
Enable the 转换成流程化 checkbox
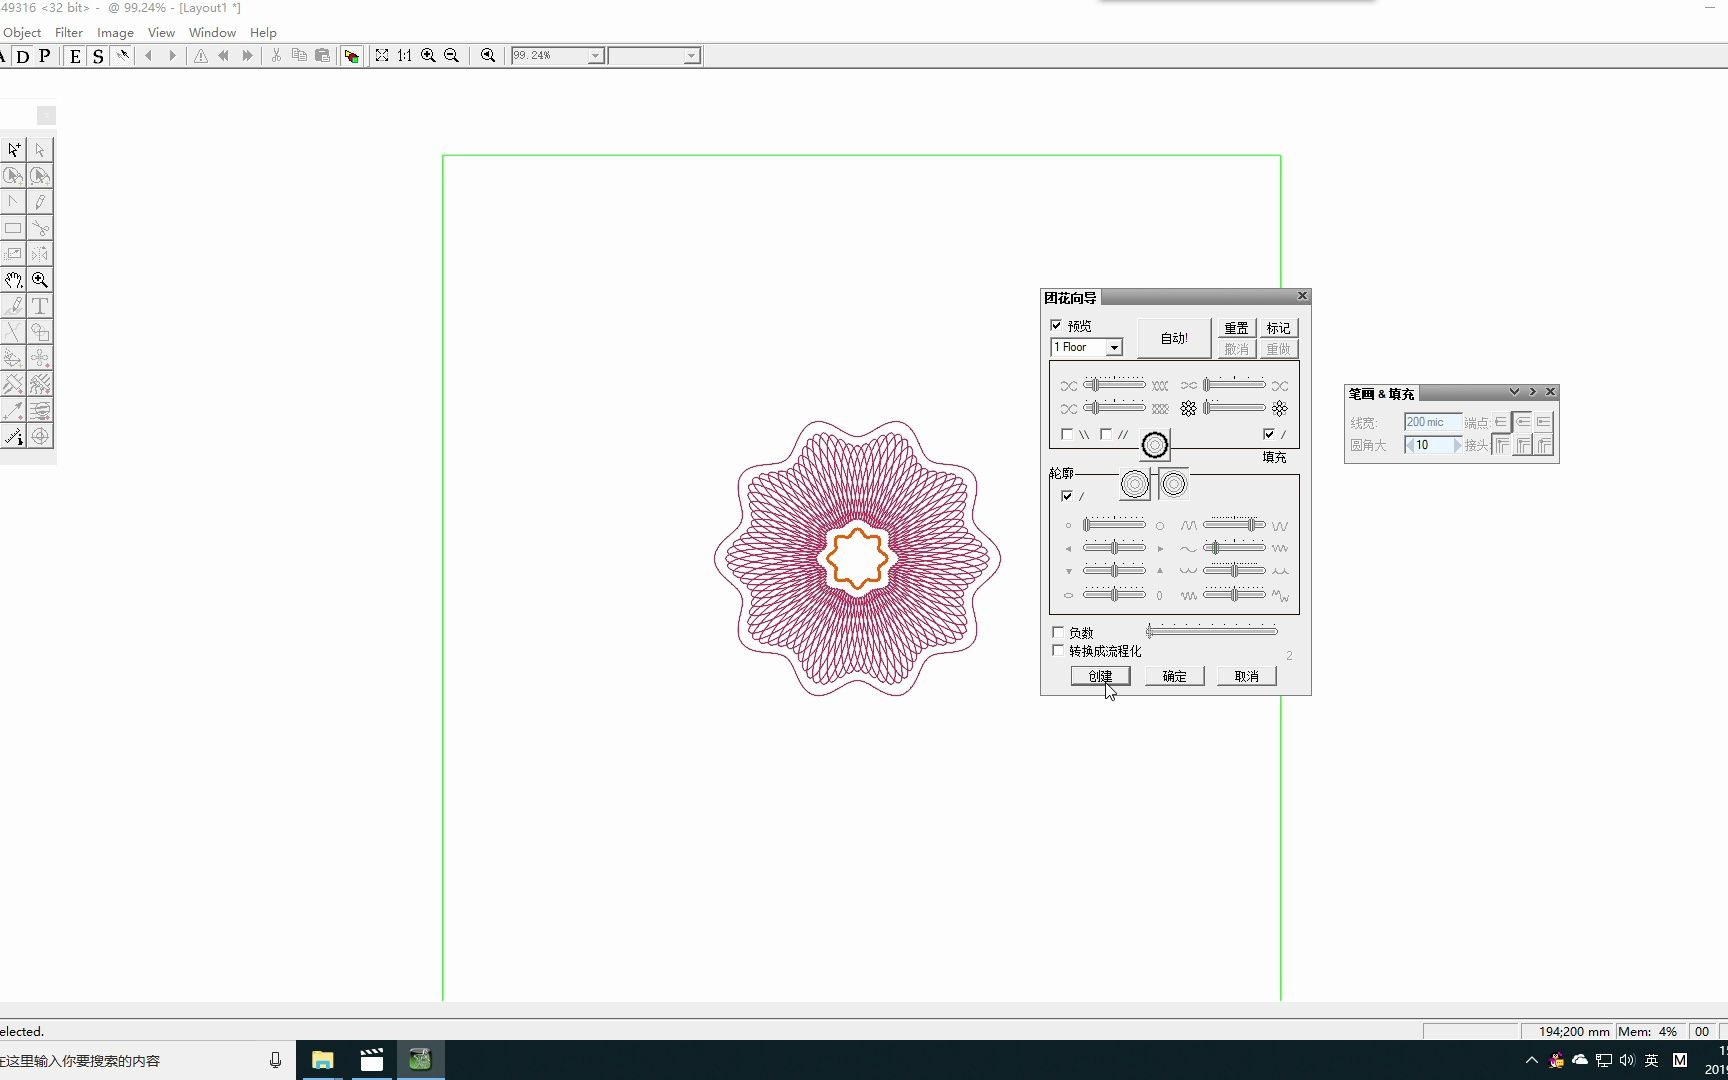(x=1058, y=650)
